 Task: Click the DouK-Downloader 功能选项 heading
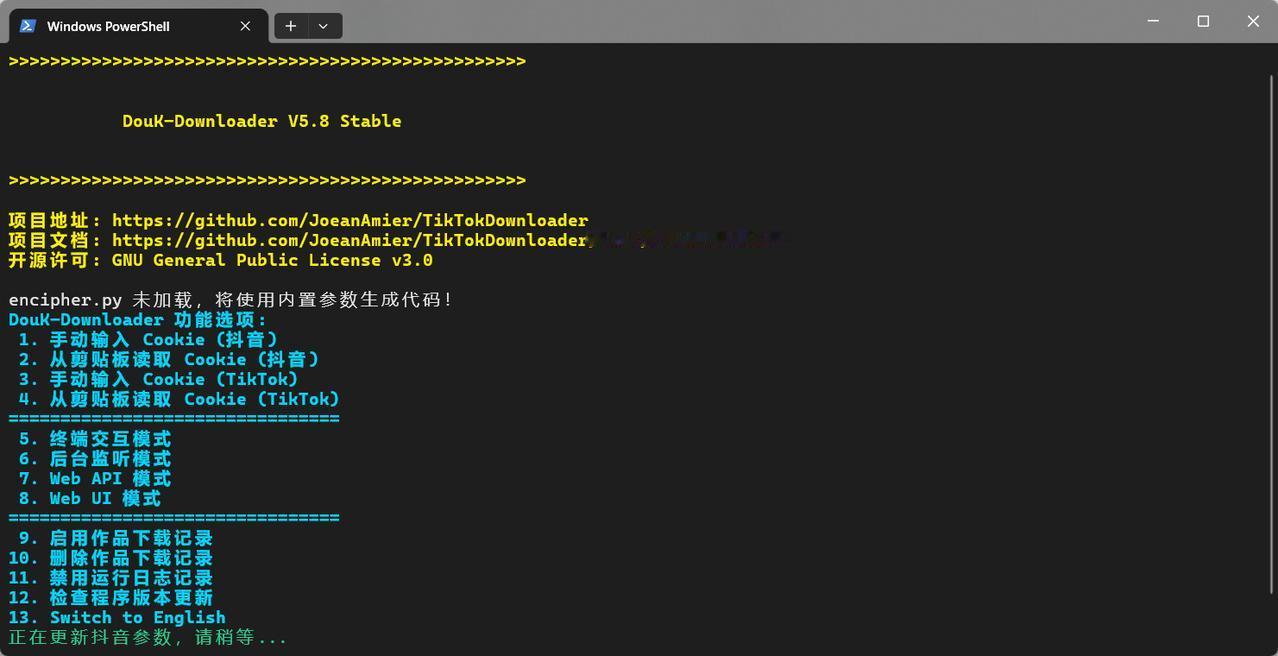(138, 320)
